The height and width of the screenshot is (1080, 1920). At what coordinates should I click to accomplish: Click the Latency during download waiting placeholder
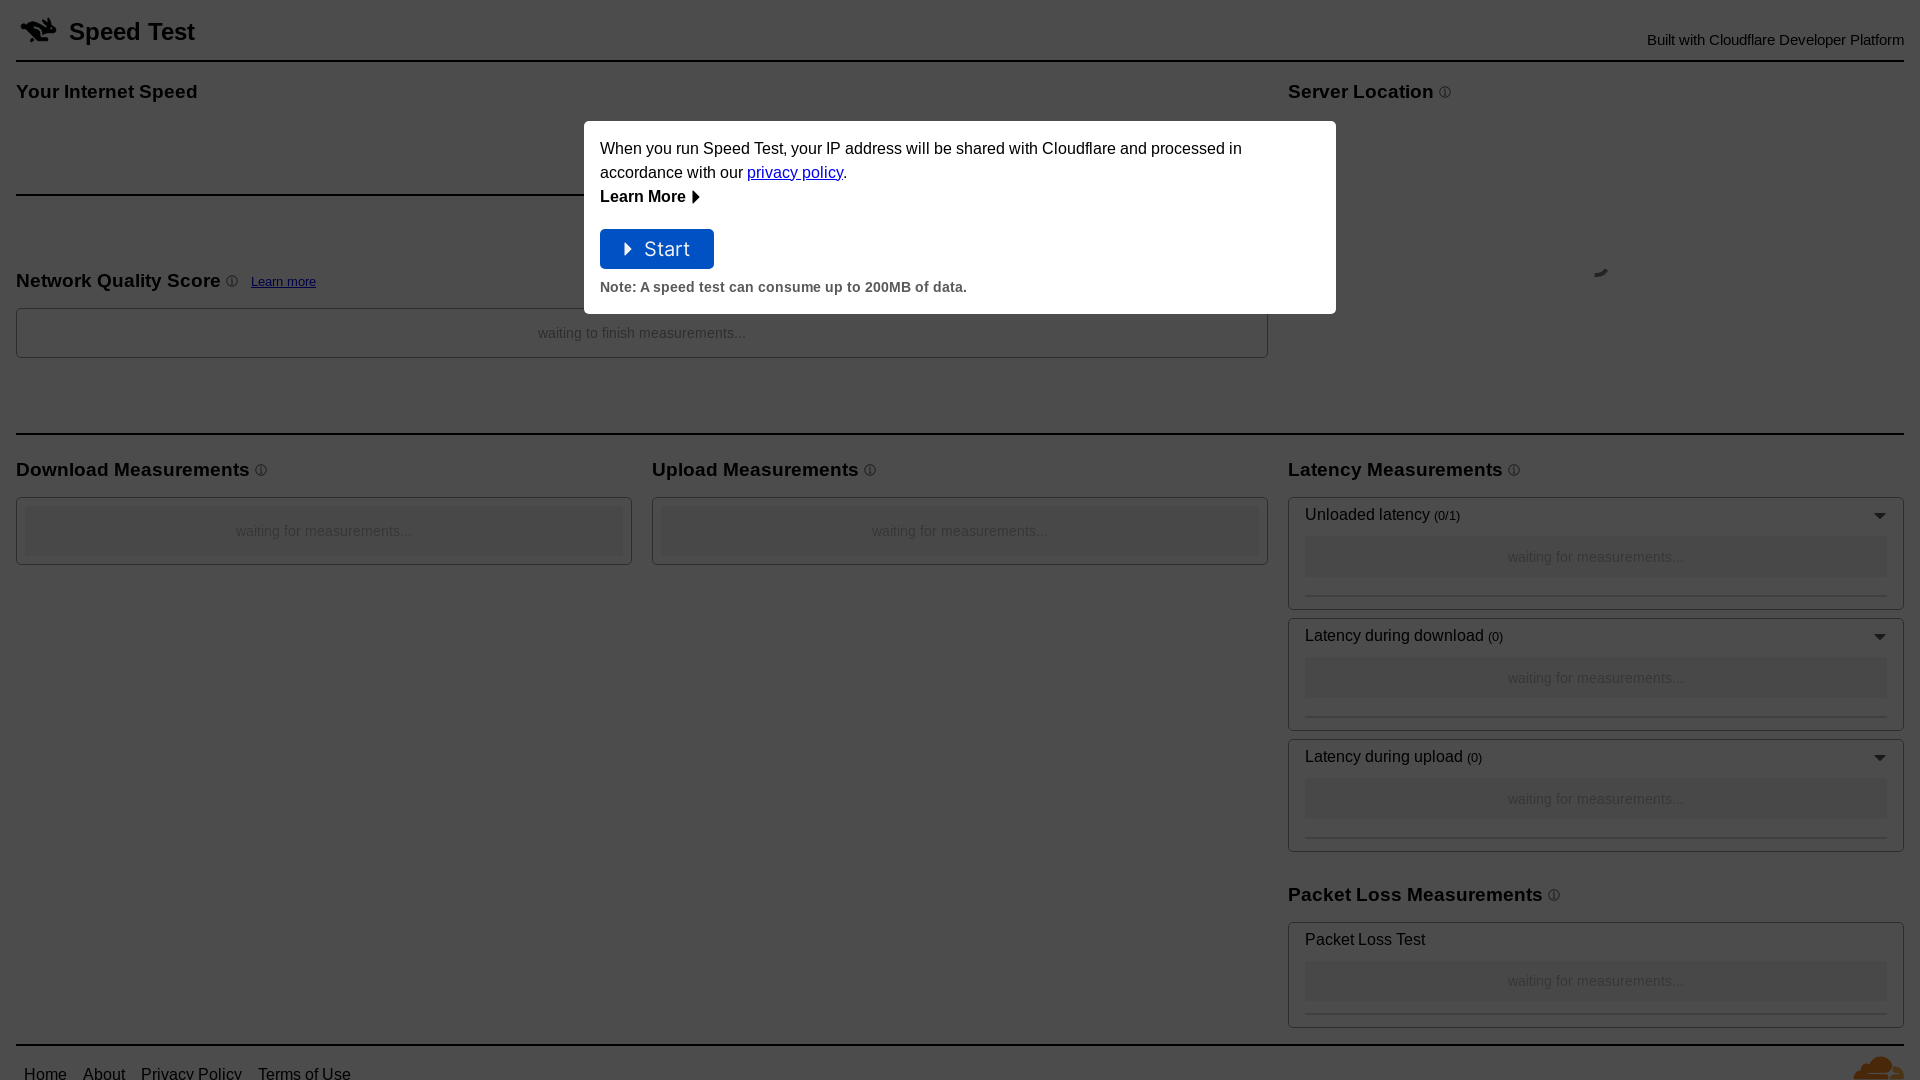(x=1596, y=678)
